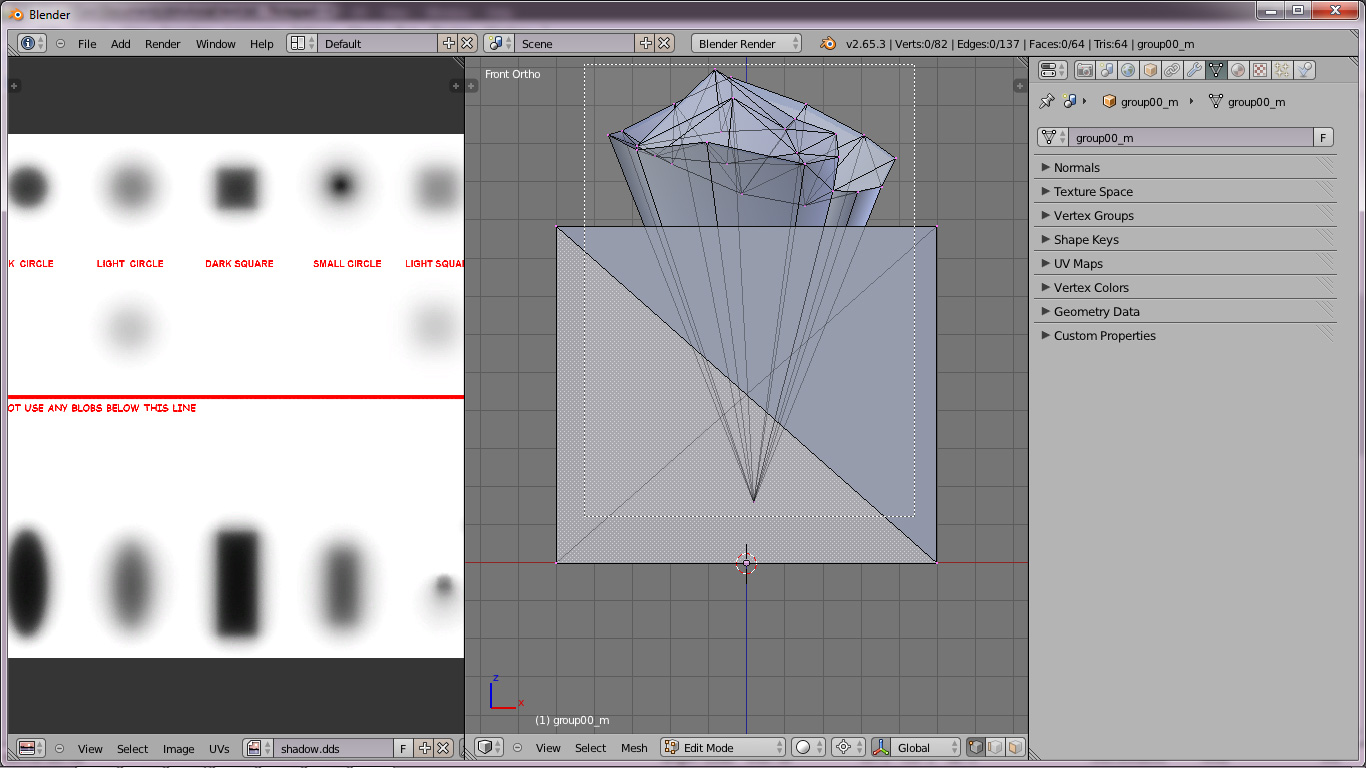Open the Blender Render engine dropdown
The width and height of the screenshot is (1366, 768).
[746, 44]
